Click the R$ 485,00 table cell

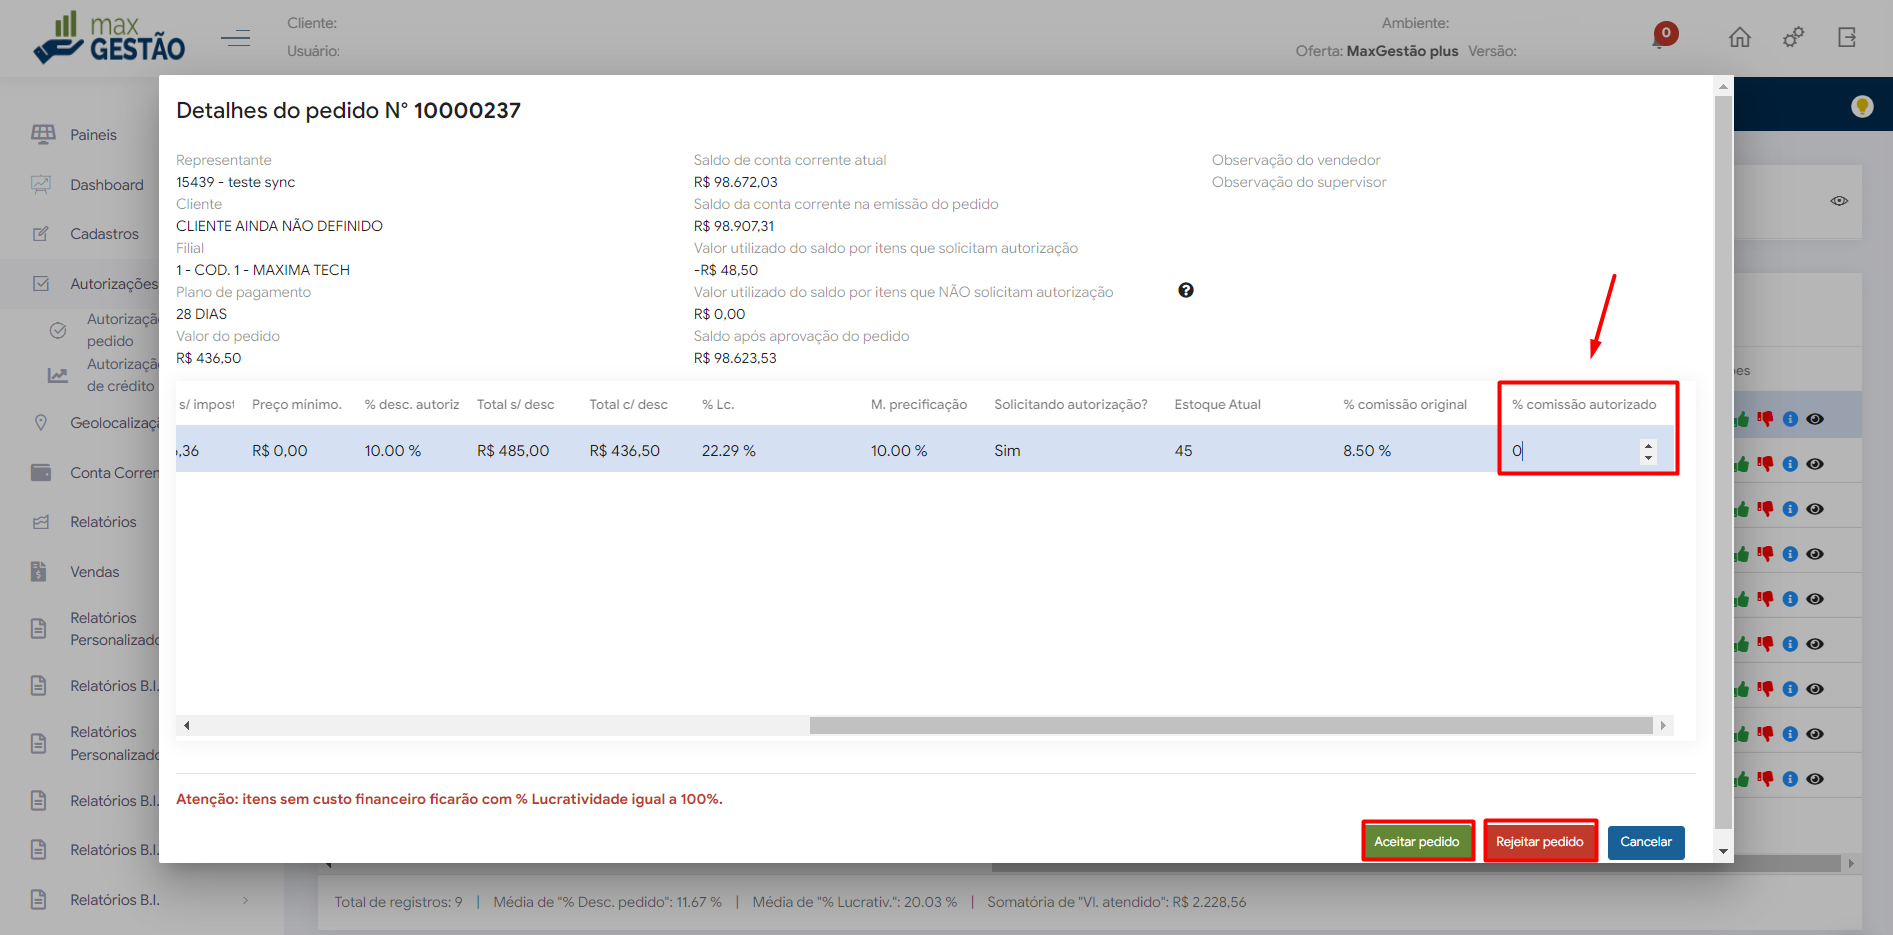513,451
